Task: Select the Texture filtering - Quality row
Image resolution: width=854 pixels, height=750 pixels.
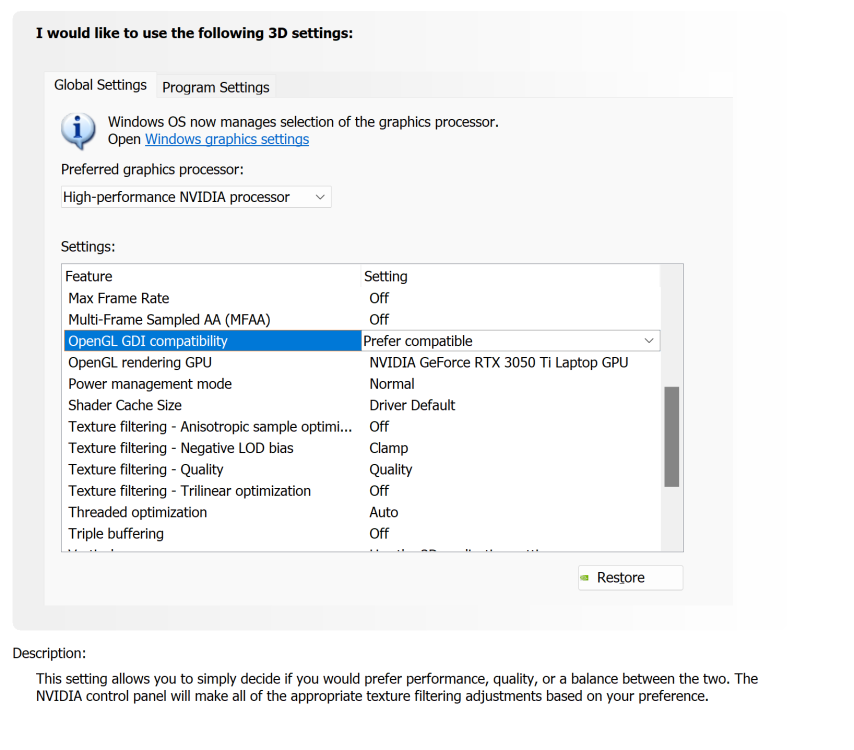Action: click(146, 469)
